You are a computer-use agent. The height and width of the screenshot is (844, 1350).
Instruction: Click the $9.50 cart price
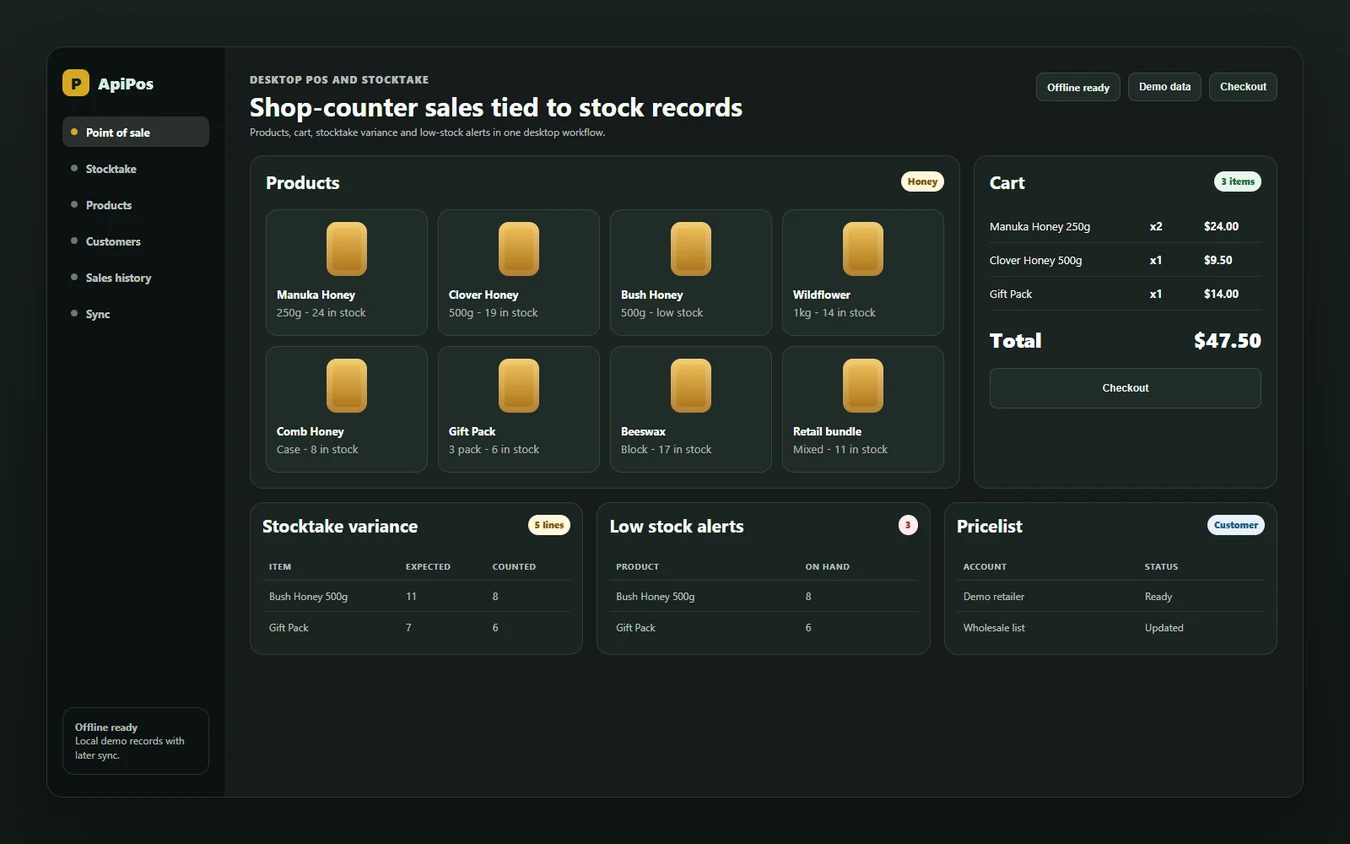coord(1218,260)
